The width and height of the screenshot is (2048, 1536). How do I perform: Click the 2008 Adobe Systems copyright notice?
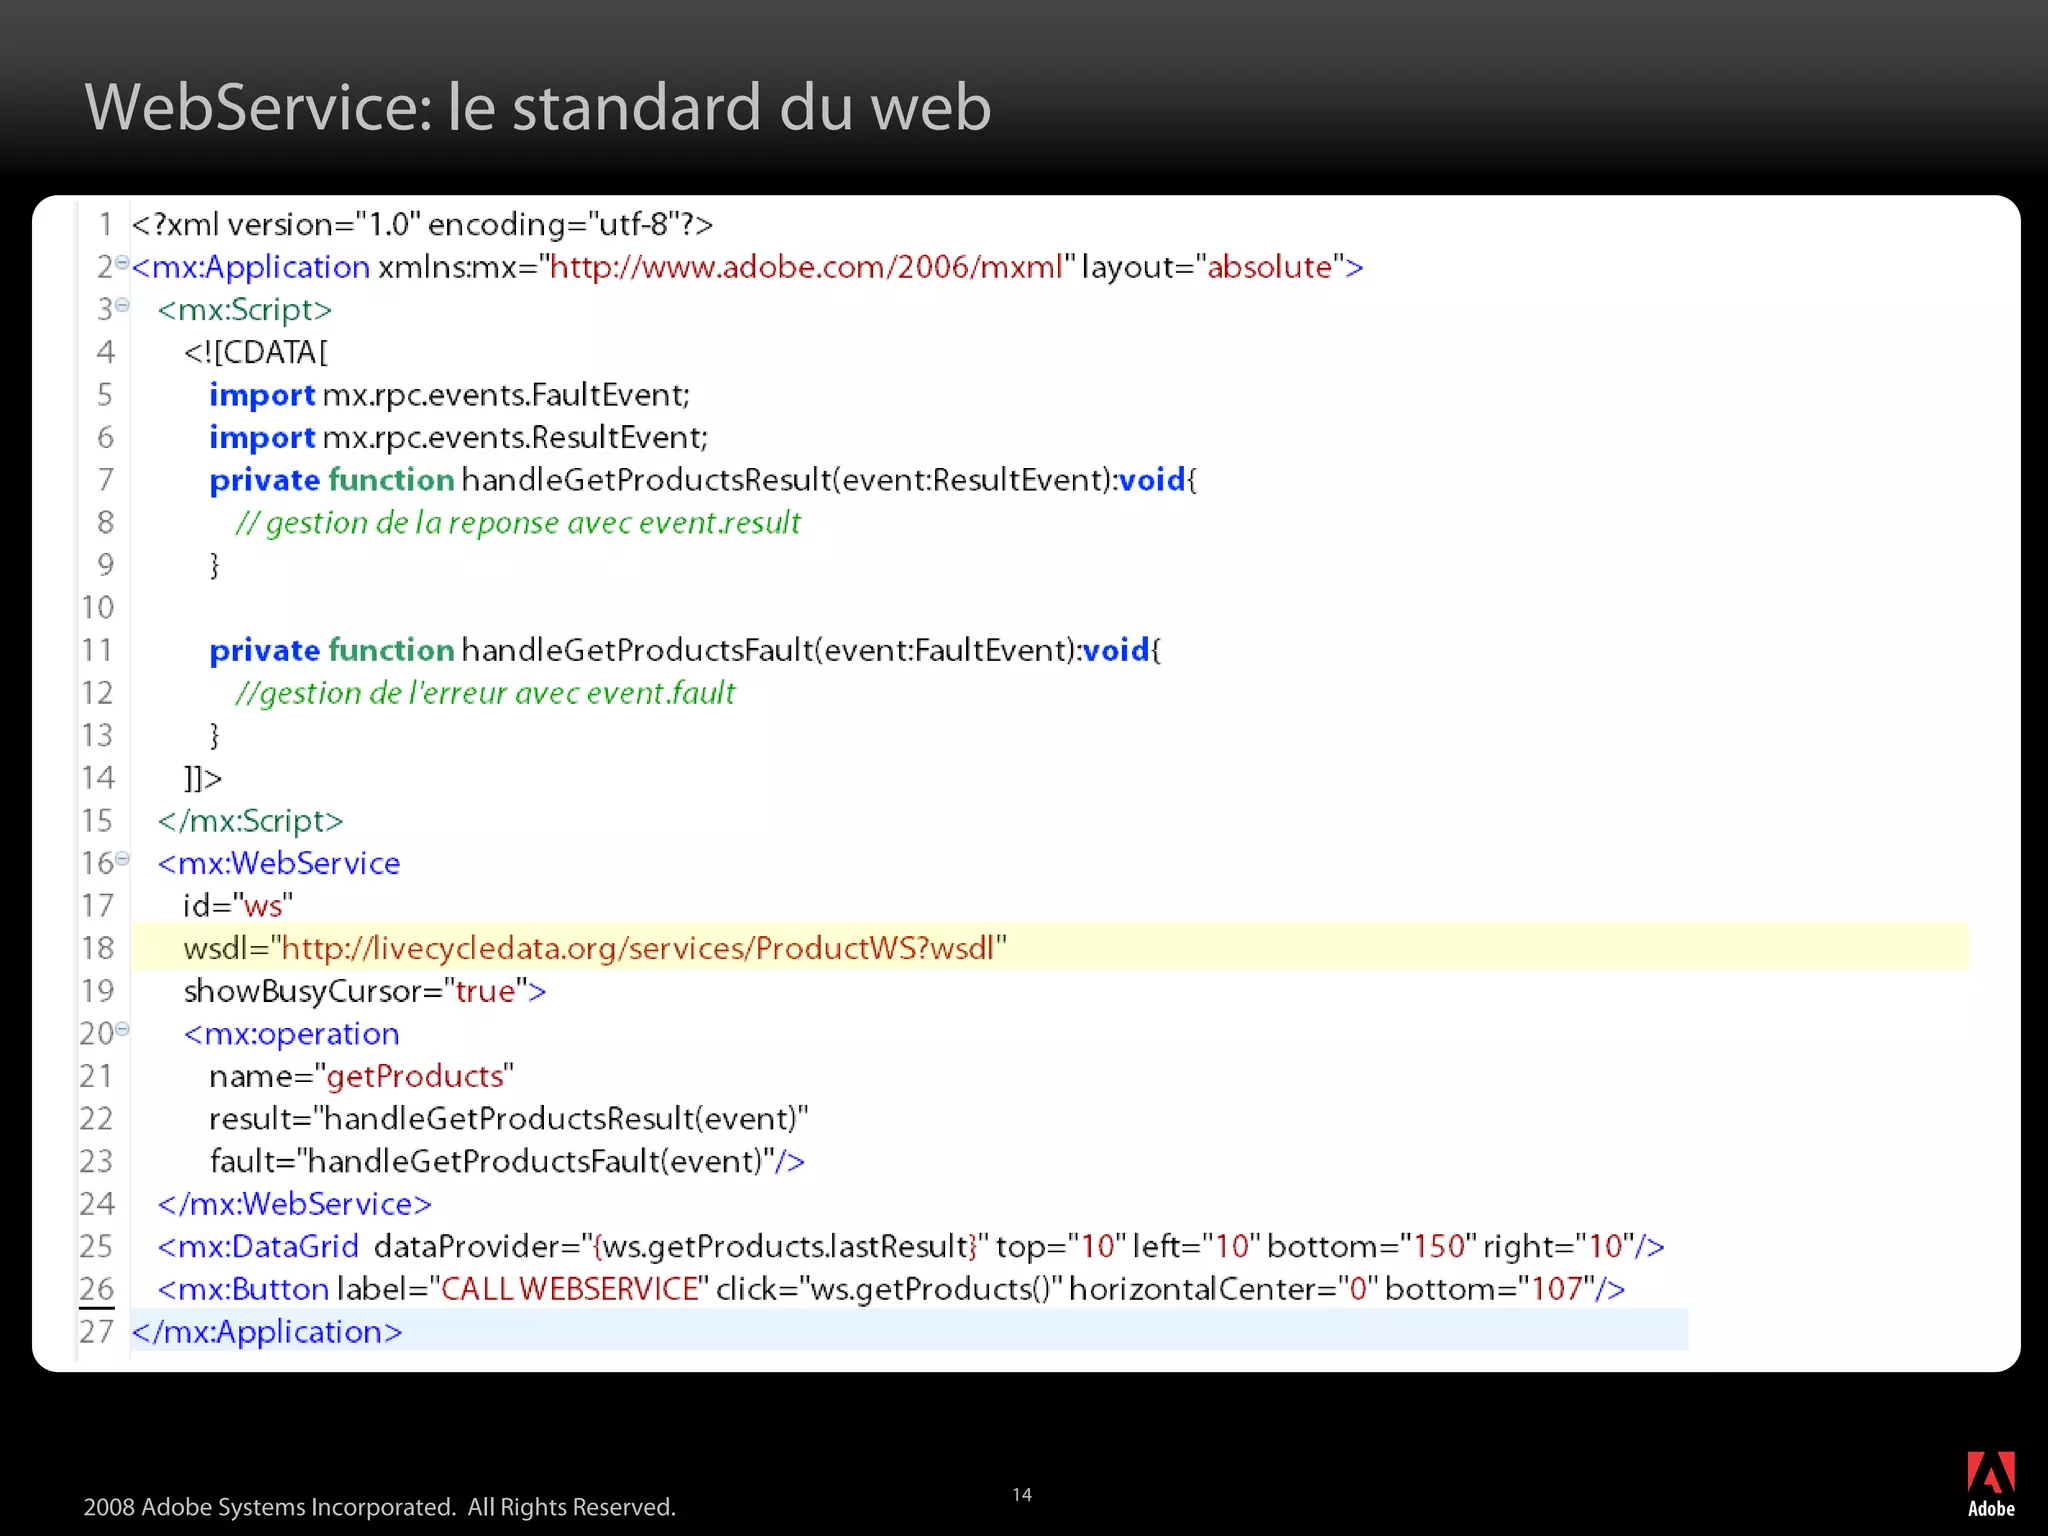[379, 1507]
